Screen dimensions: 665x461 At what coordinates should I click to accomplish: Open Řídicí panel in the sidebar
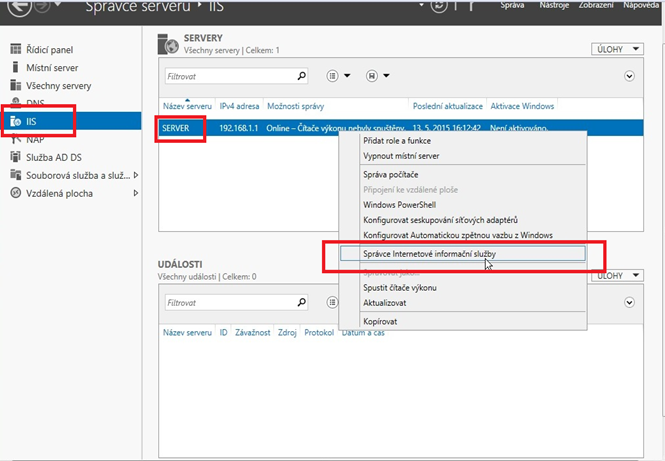tap(50, 50)
